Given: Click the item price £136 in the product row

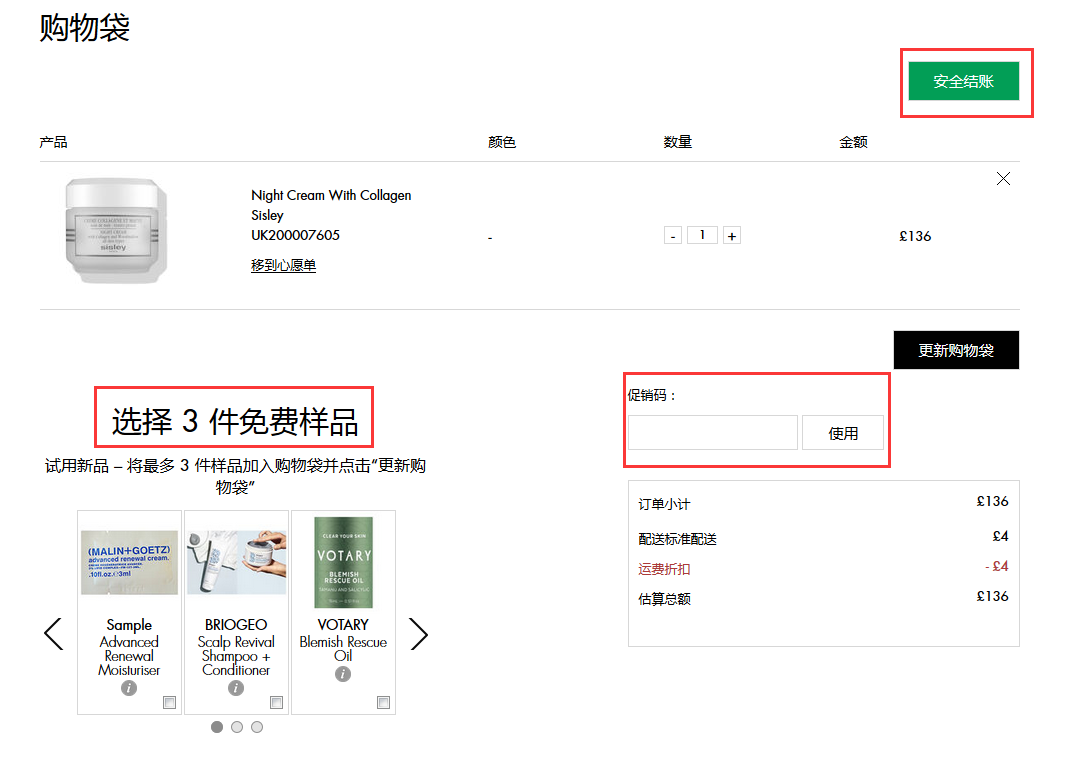Looking at the screenshot, I should [914, 236].
